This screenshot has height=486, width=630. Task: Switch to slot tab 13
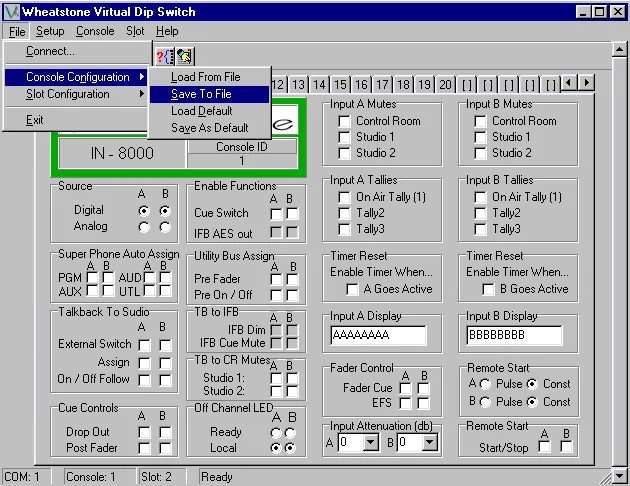tap(299, 85)
